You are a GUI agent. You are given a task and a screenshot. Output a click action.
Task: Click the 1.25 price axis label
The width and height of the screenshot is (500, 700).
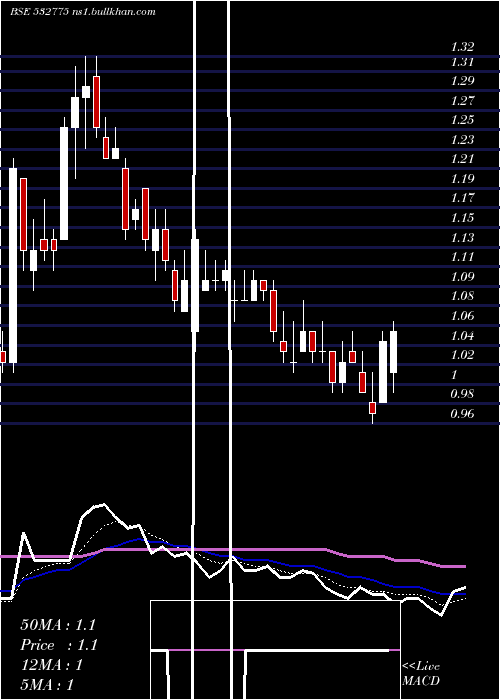coord(462,121)
